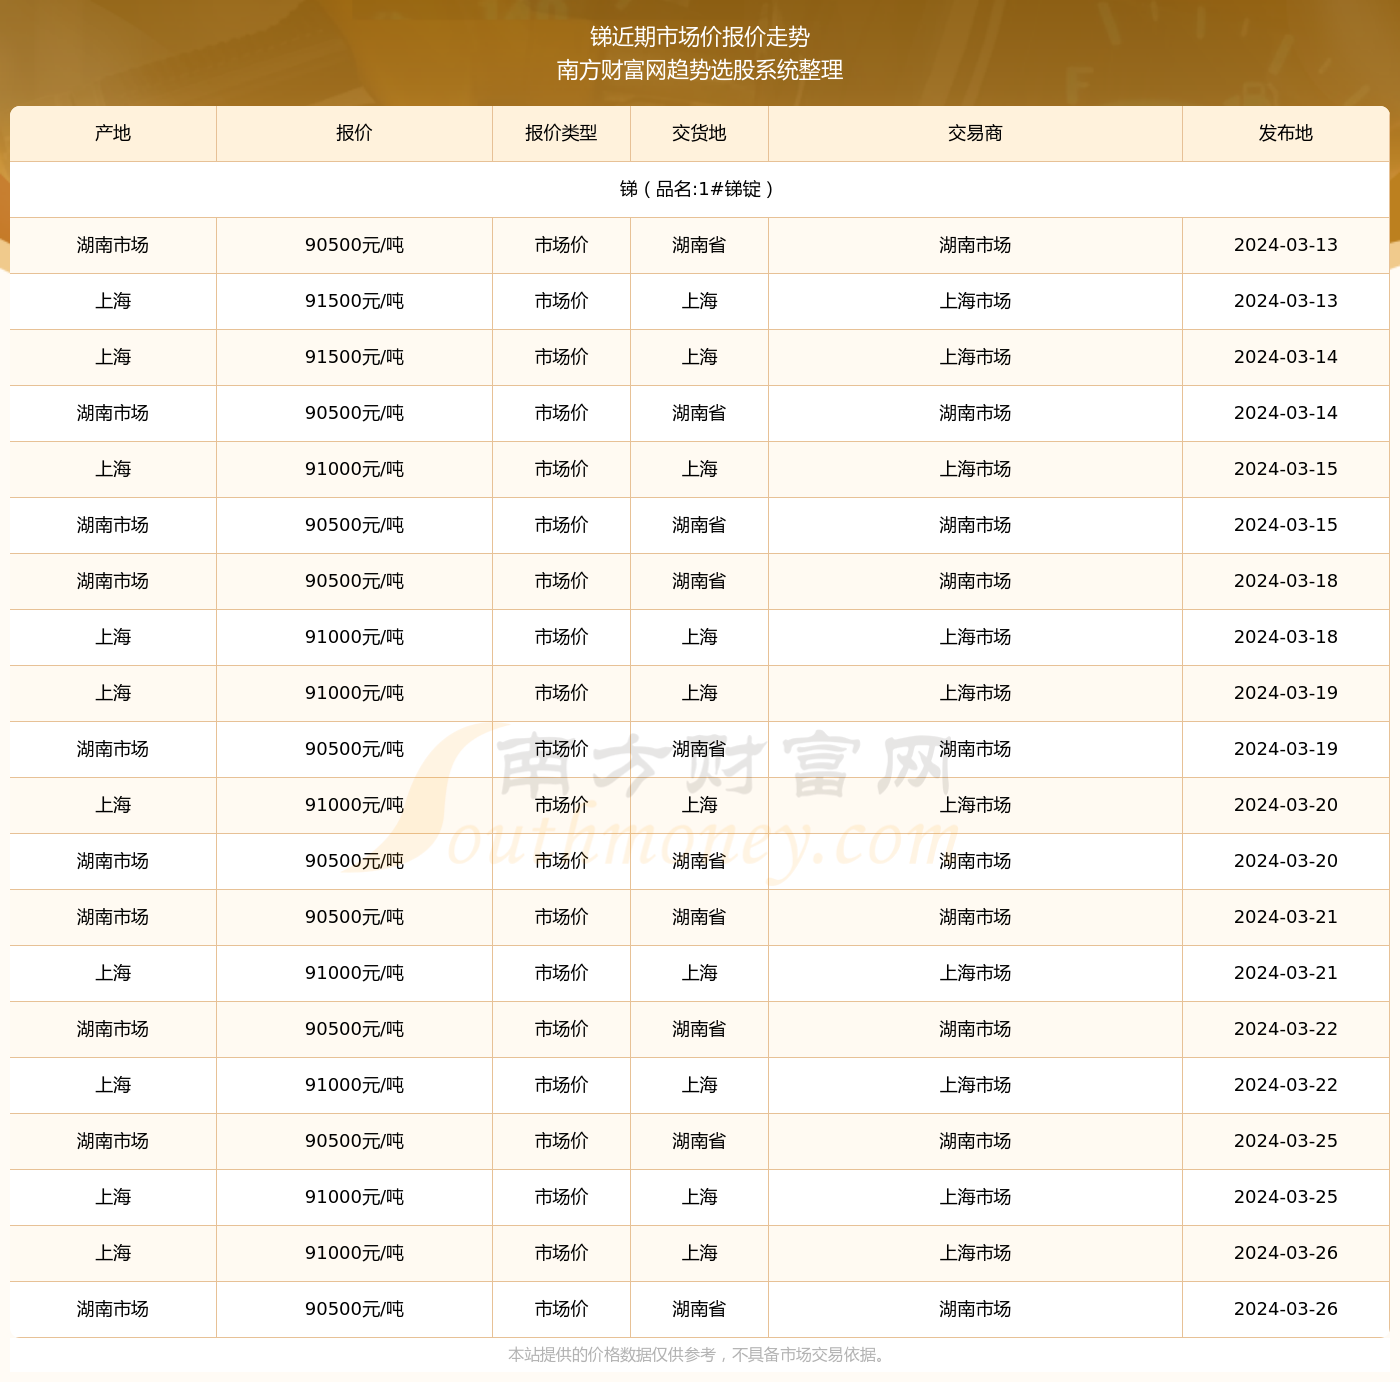
Task: Click the product row 锑（品名:1#锑锭）
Action: [x=700, y=189]
